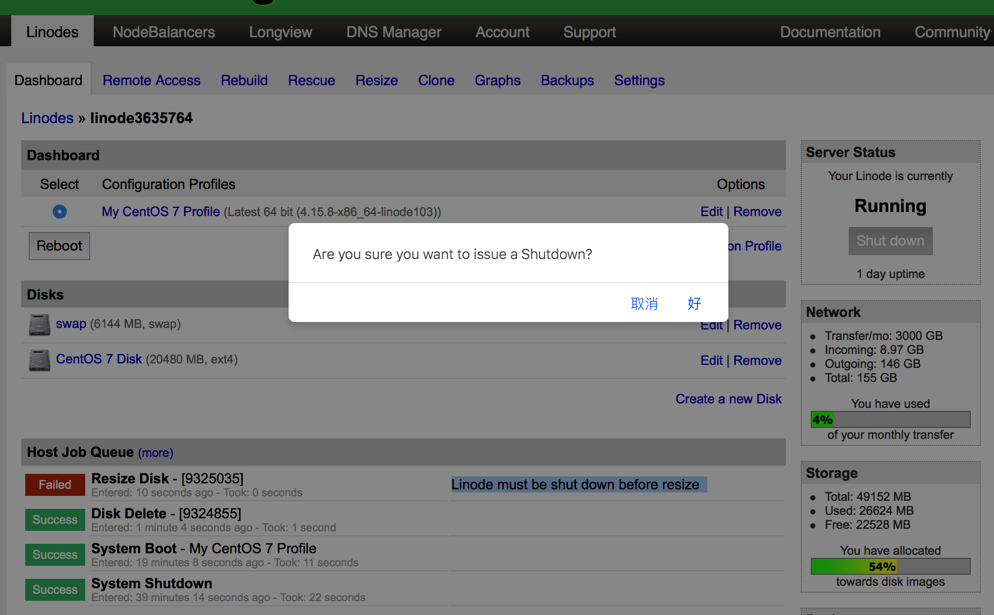Viewport: 994px width, 615px height.
Task: Click the '1 day uptime' text
Action: [890, 274]
